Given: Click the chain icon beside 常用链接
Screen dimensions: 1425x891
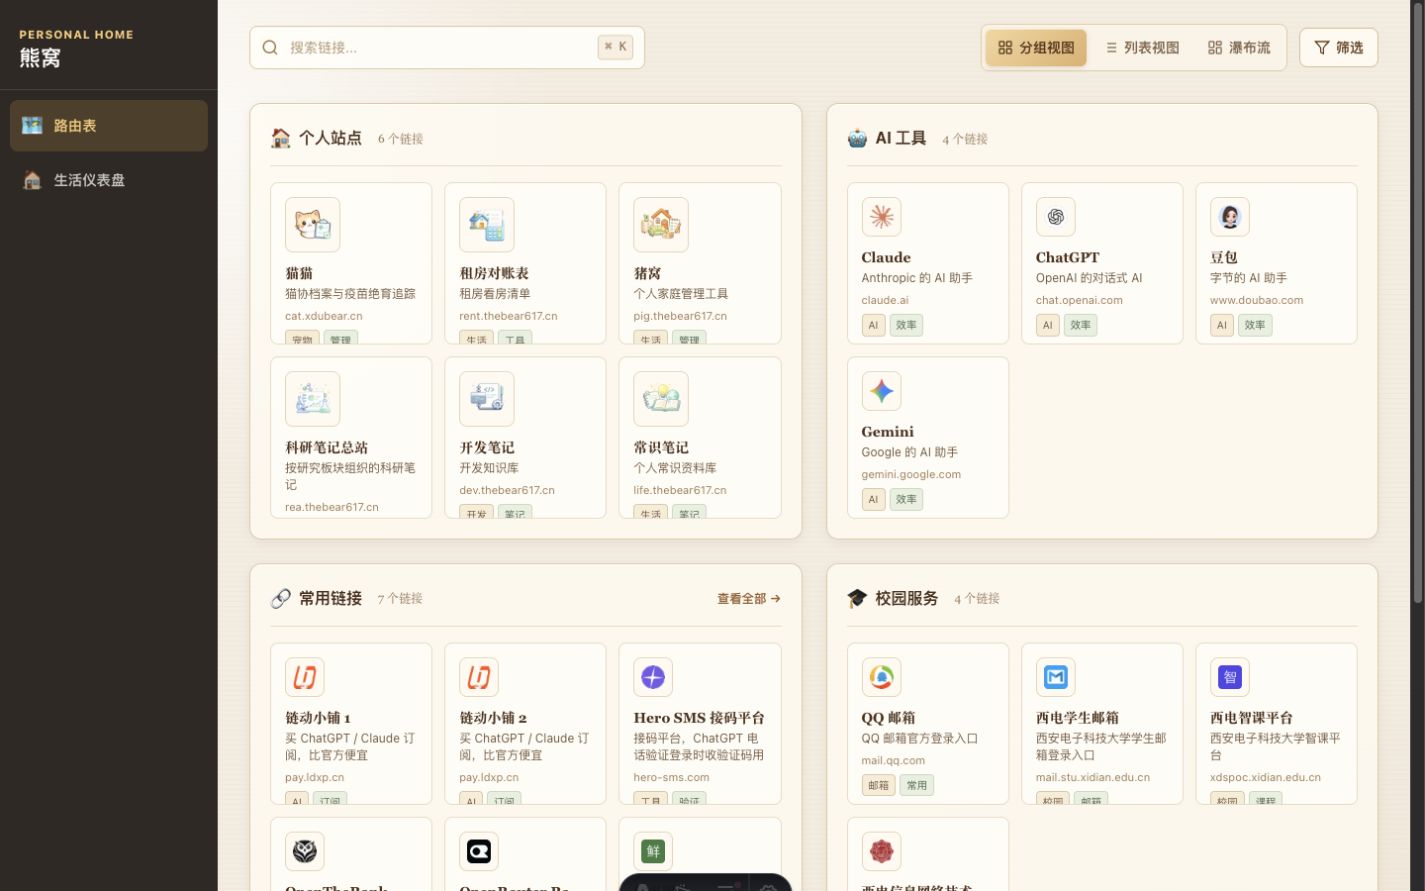Looking at the screenshot, I should pyautogui.click(x=281, y=598).
